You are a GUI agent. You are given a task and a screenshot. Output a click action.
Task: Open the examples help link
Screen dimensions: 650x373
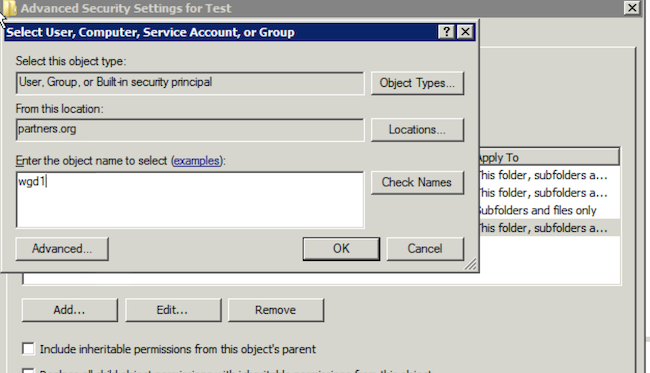pos(196,161)
